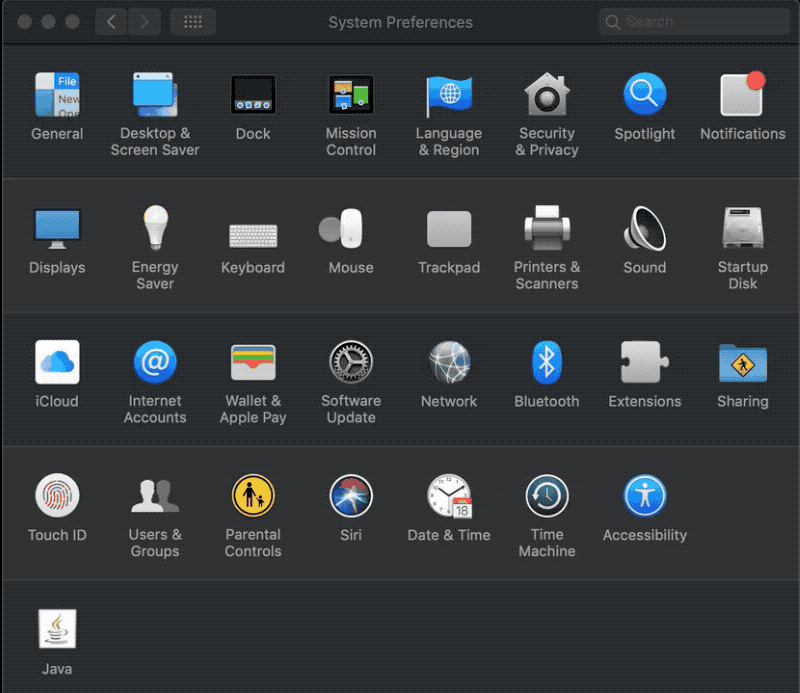The height and width of the screenshot is (693, 800).
Task: Open Energy Saver preferences
Action: click(155, 228)
